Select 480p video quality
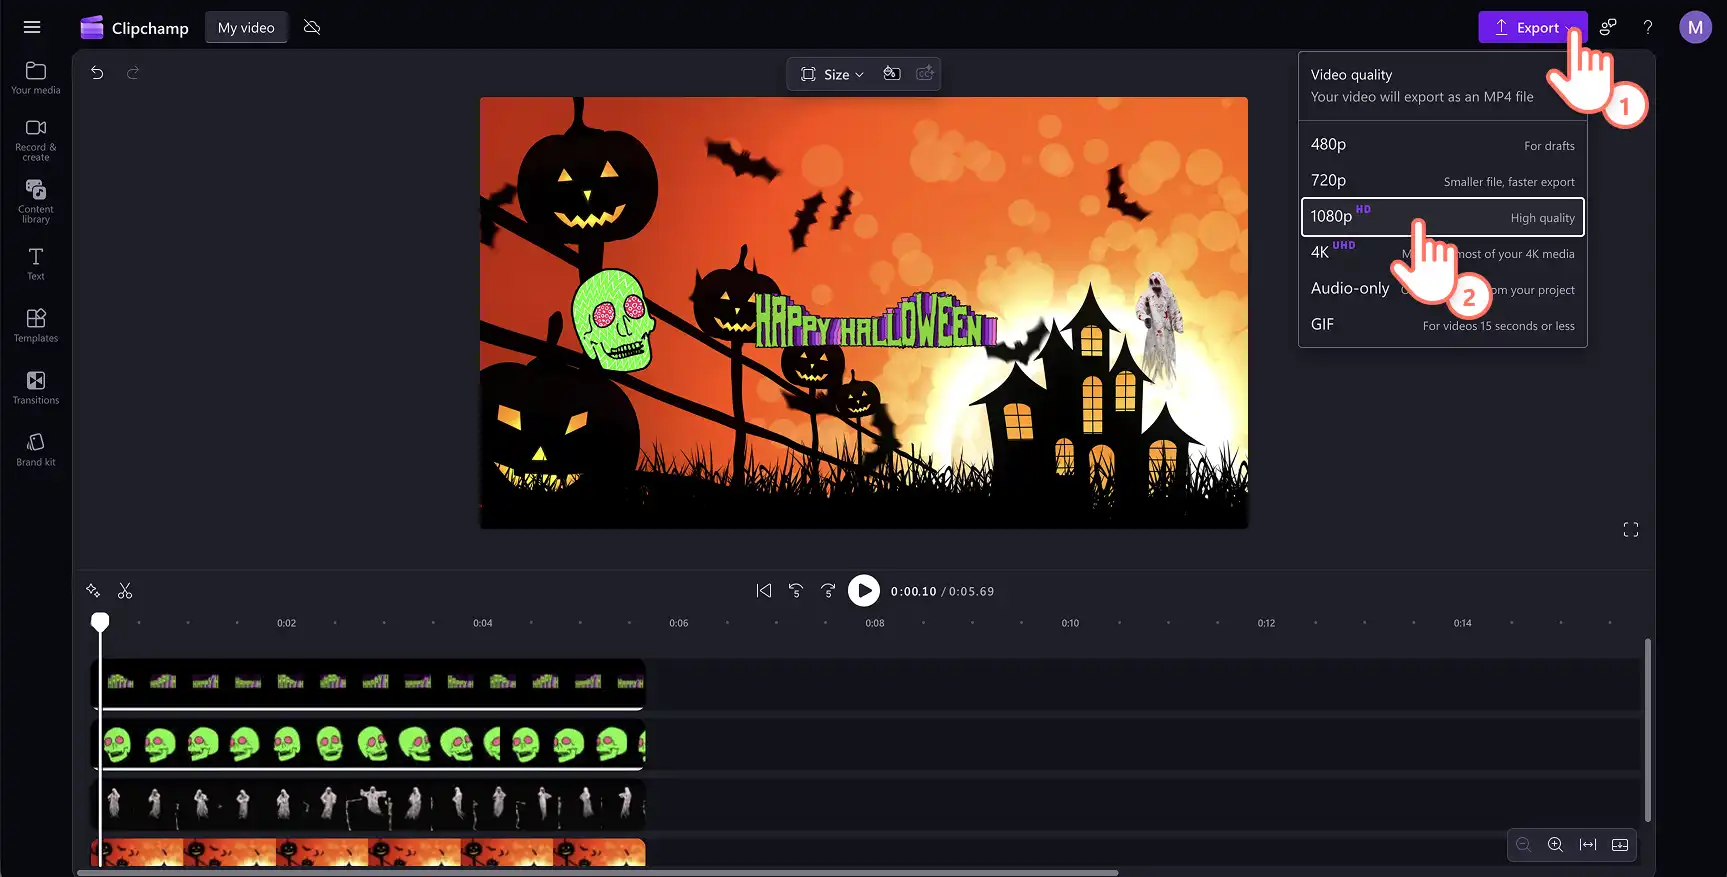1727x877 pixels. coord(1442,144)
